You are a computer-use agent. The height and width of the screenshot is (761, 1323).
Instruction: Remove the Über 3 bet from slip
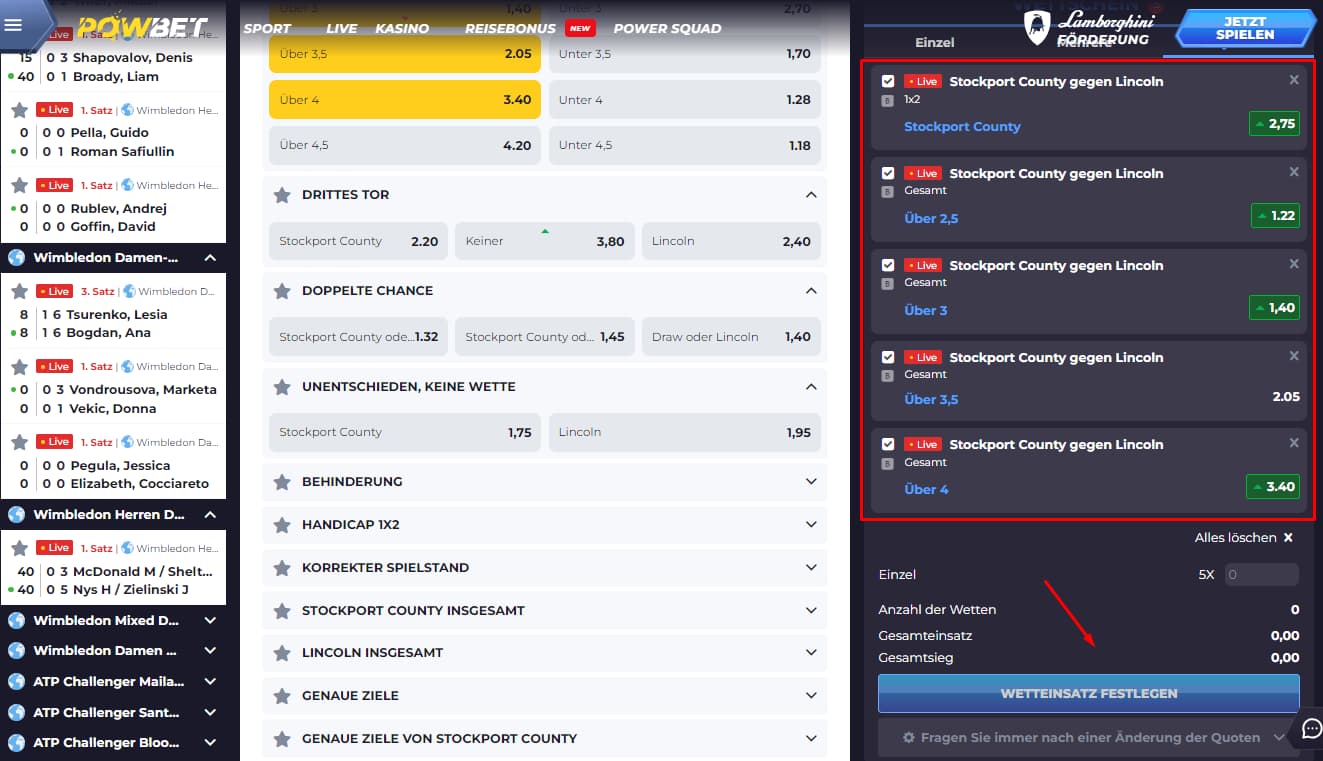1294,264
